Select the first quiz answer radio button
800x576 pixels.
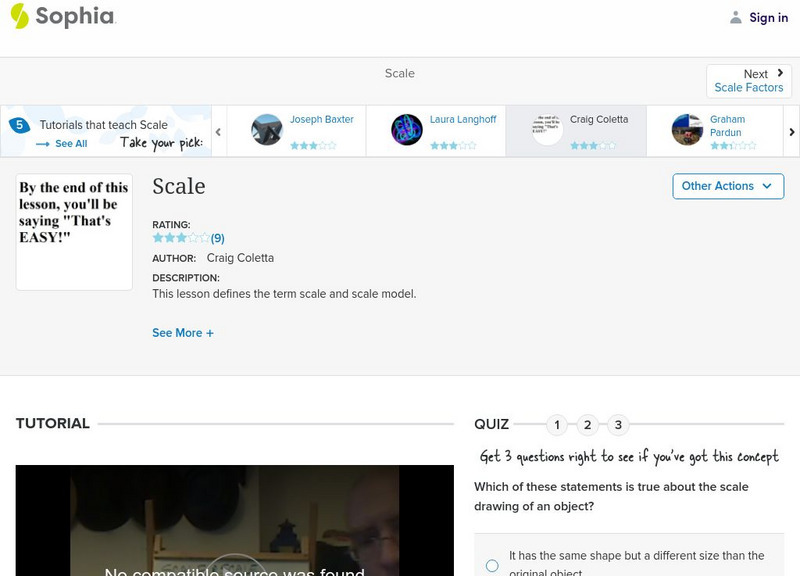coord(491,565)
